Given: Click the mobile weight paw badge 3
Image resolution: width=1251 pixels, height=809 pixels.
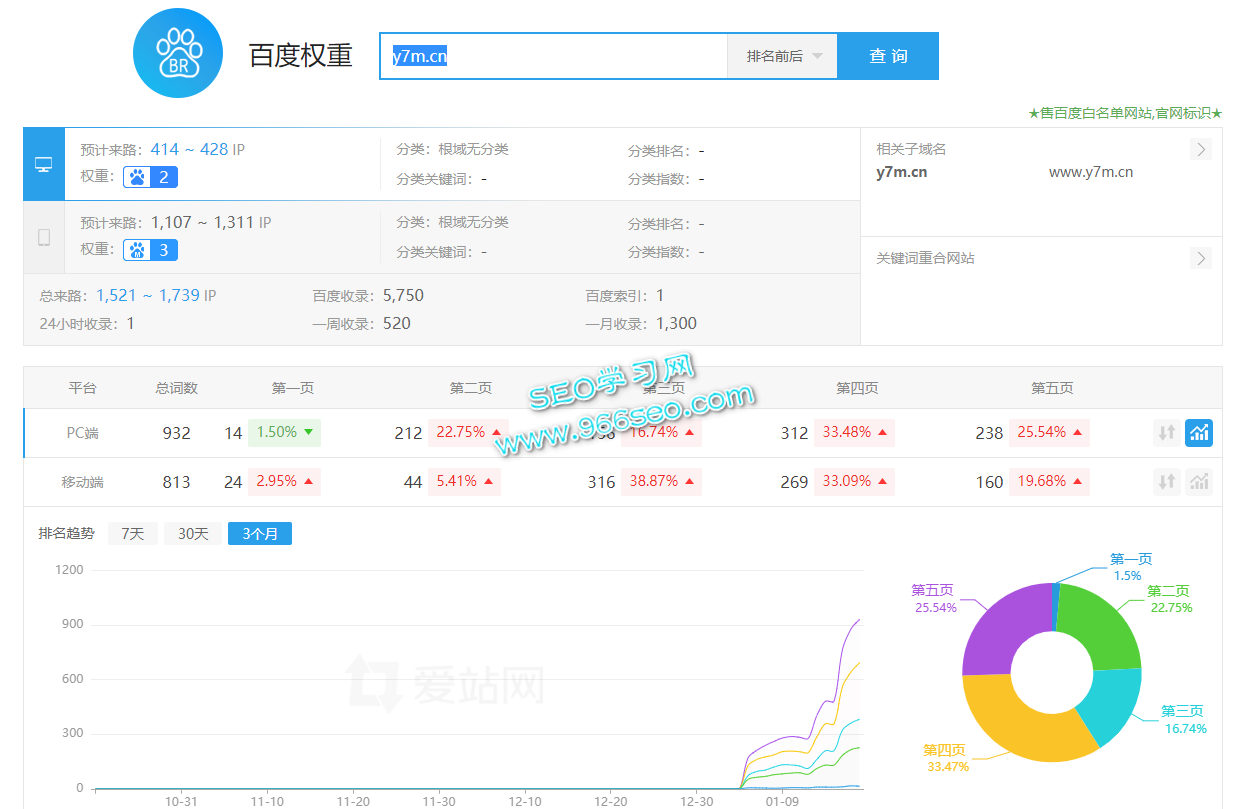Looking at the screenshot, I should click(x=151, y=250).
